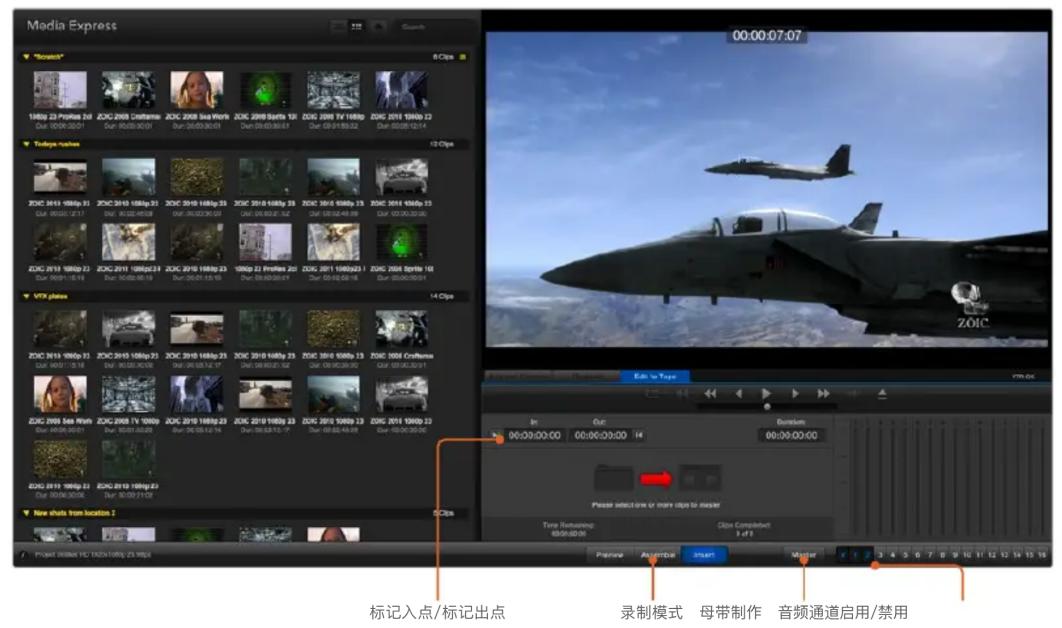This screenshot has height=628, width=1062.
Task: Select ZOIC 2008 TV 1080p clip in VTX plates
Action: [x=129, y=394]
